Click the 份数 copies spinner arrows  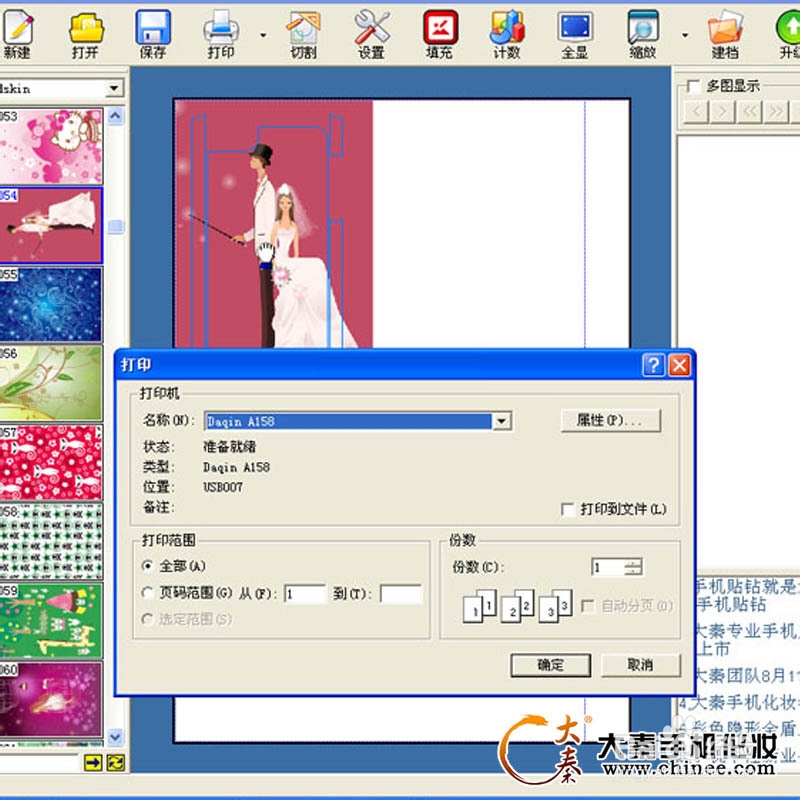tap(633, 567)
